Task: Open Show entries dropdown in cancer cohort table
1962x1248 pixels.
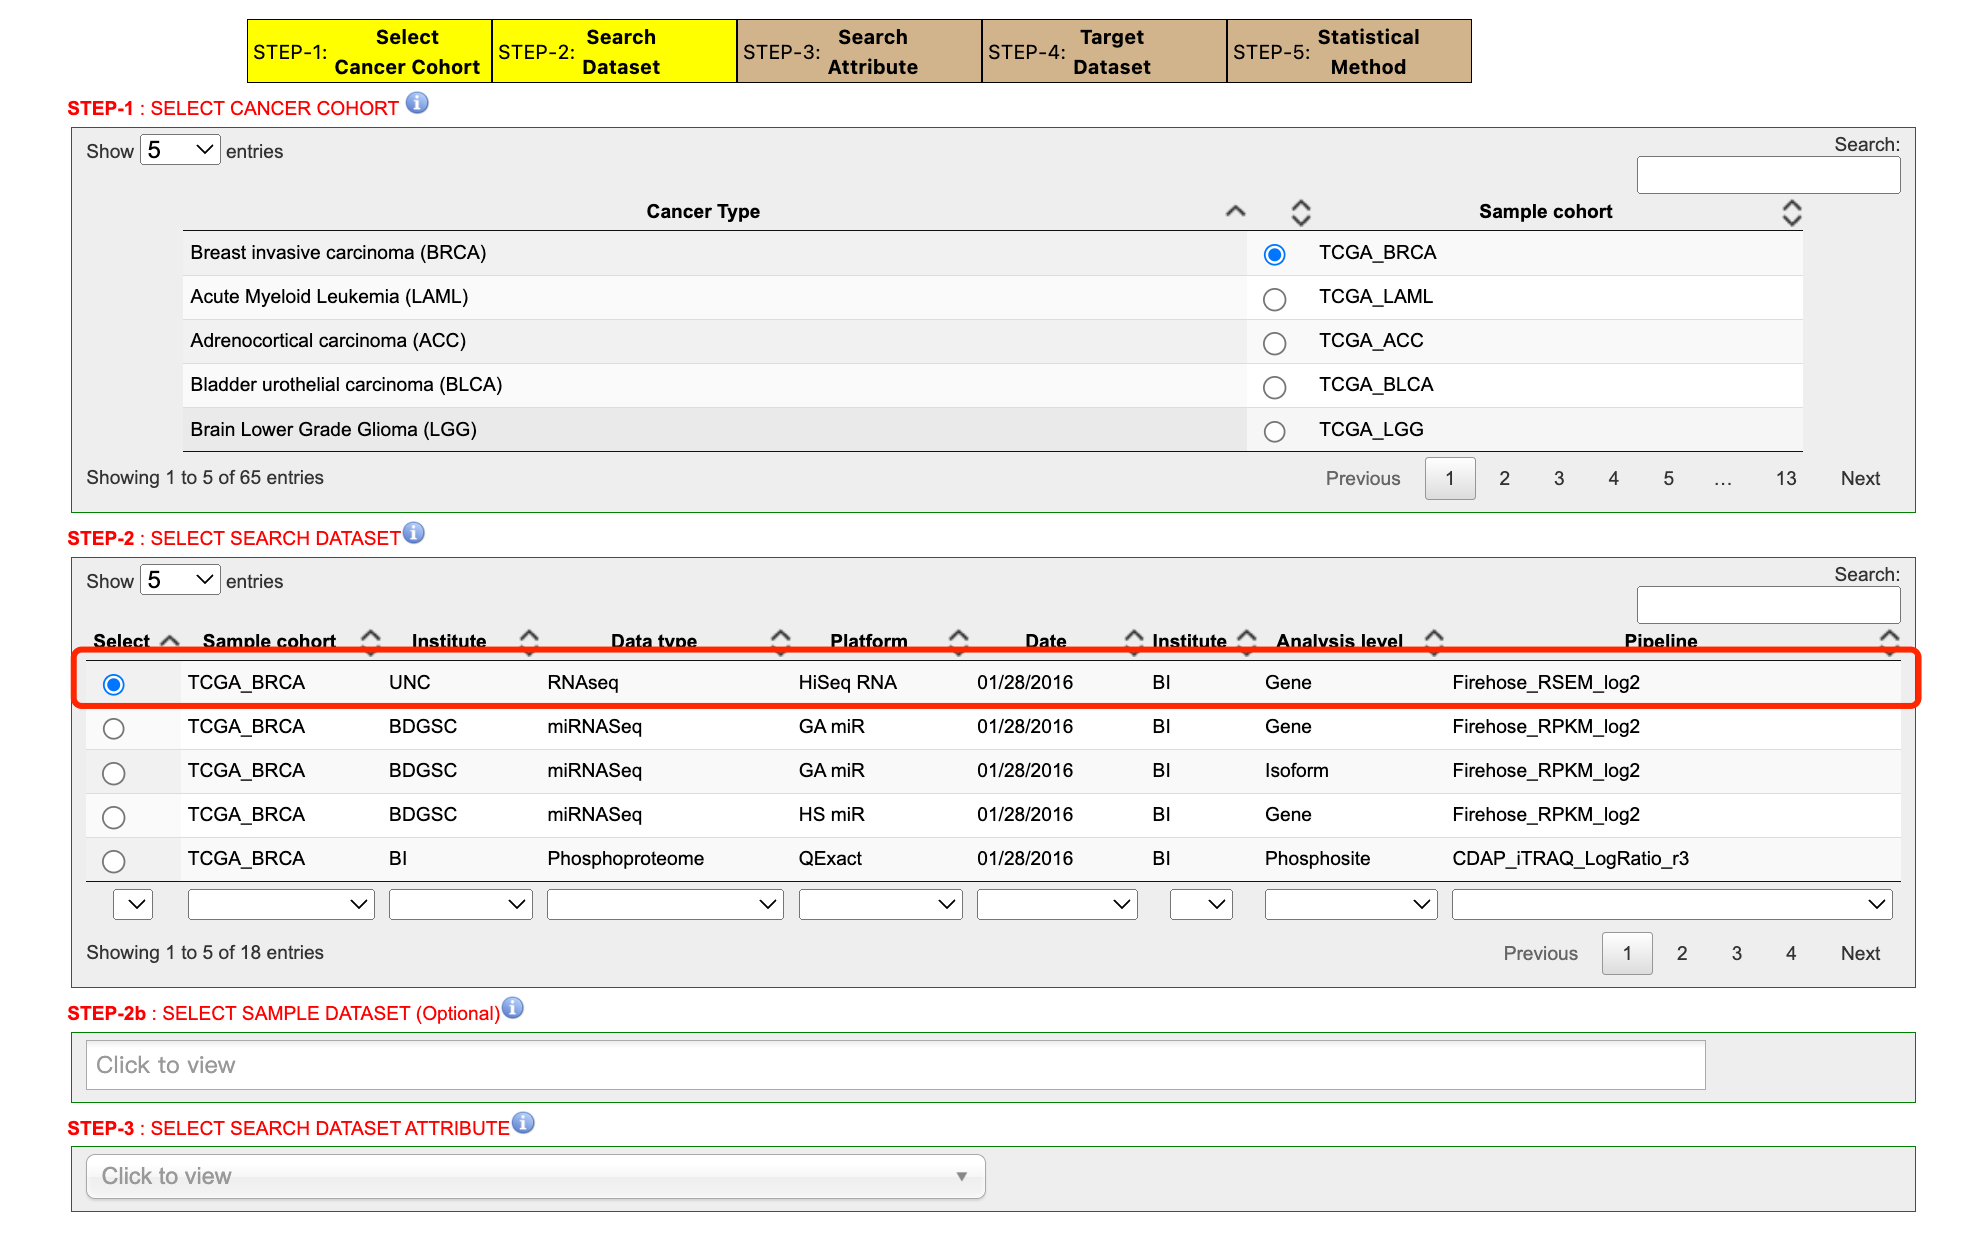Action: coord(180,150)
